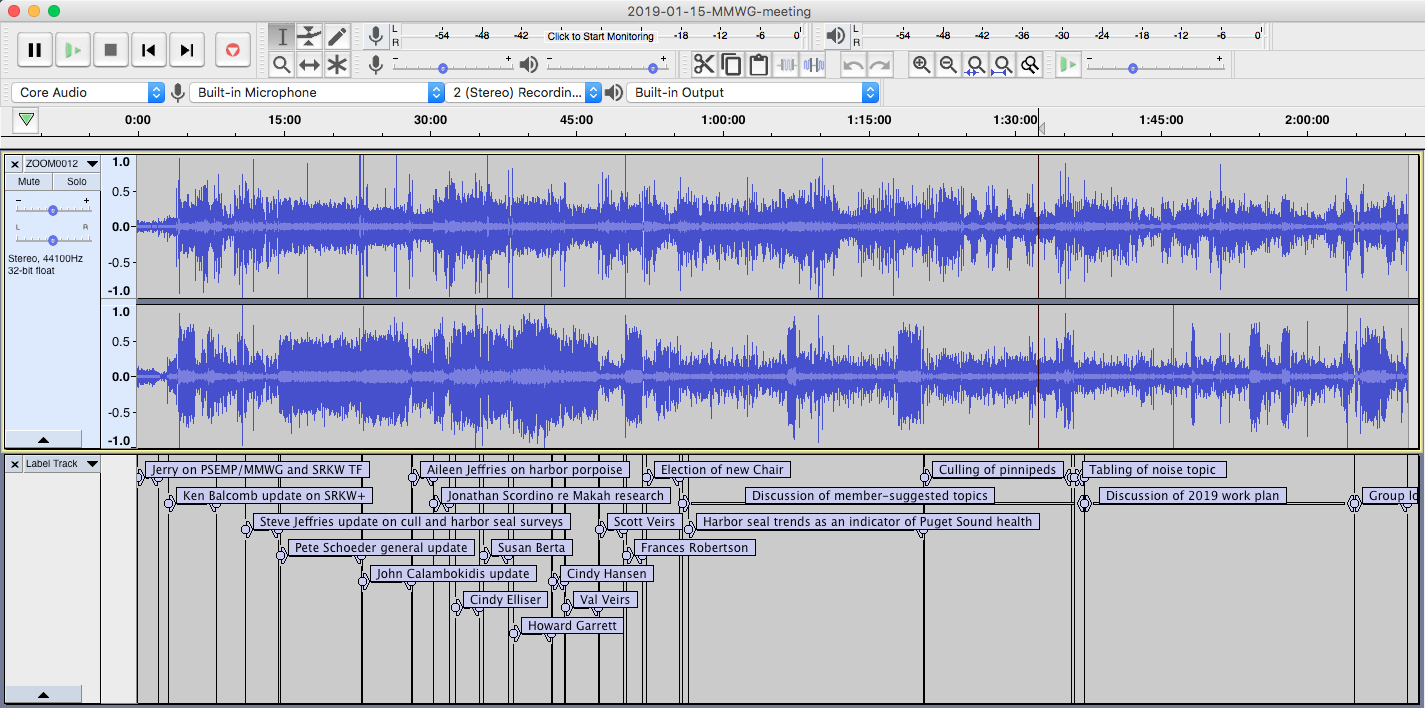Screen dimensions: 1425x708
Task: Select the Election of new Chair label
Action: coord(721,470)
